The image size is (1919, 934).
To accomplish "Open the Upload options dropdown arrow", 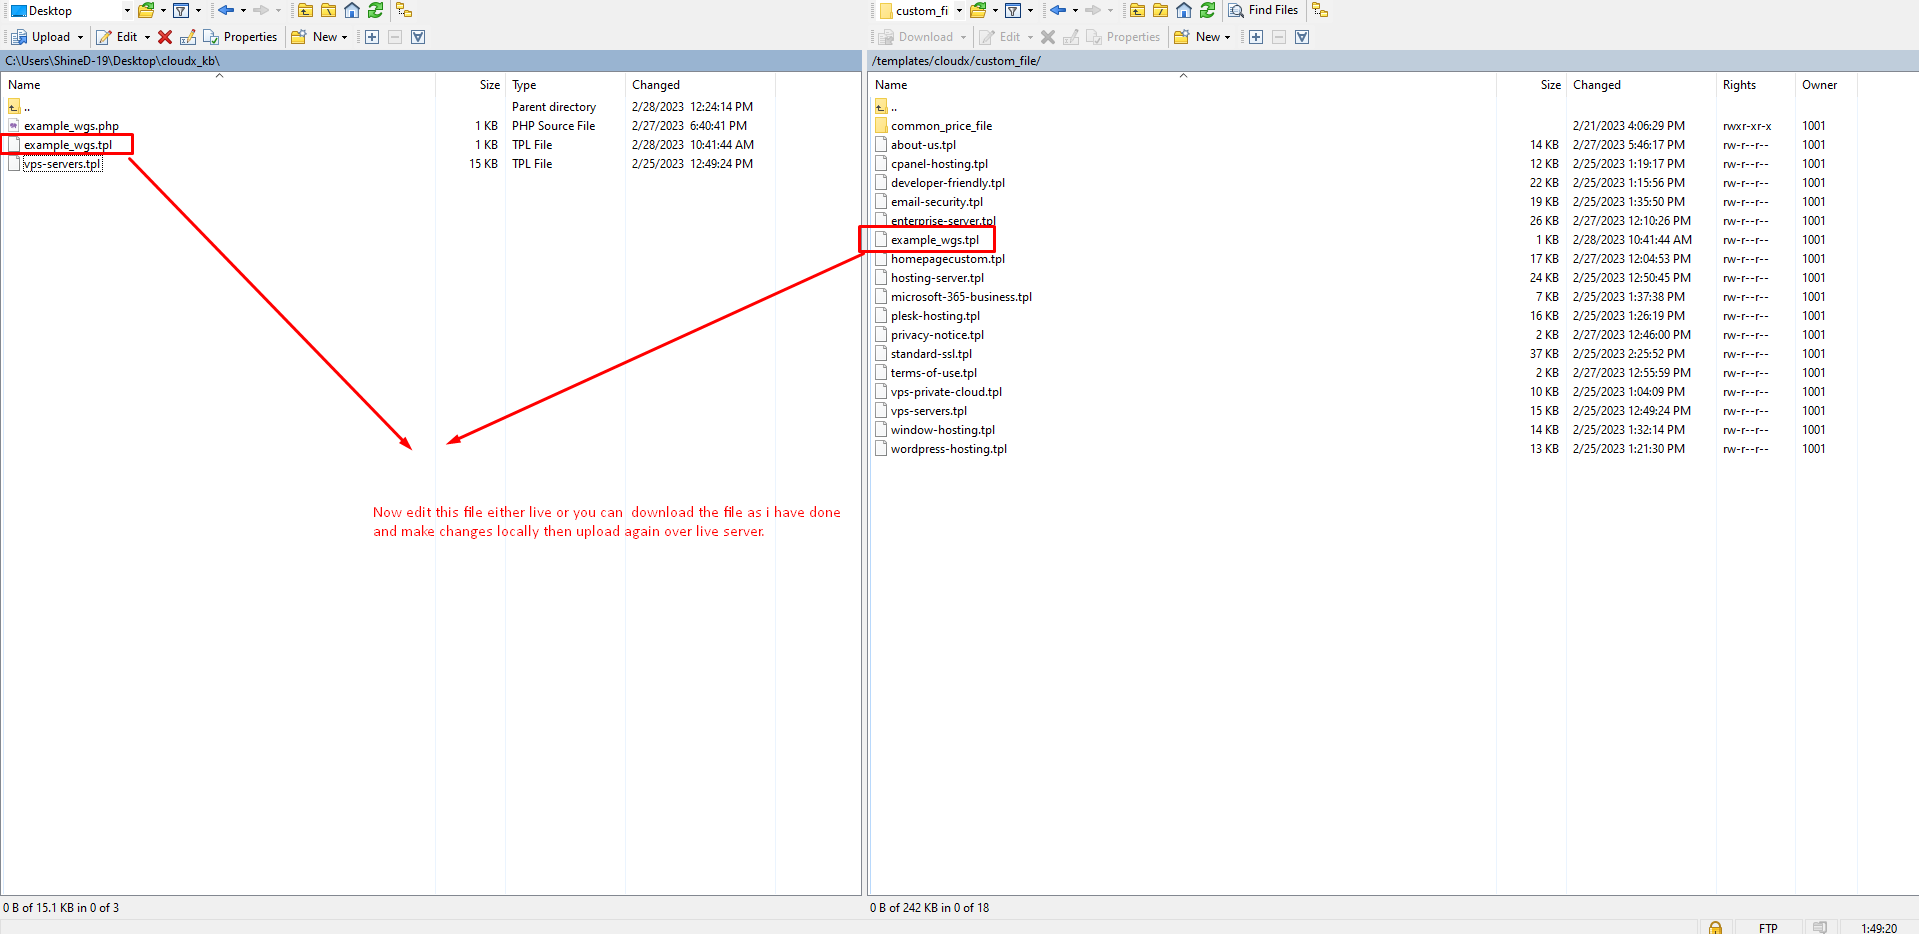I will click(x=81, y=37).
